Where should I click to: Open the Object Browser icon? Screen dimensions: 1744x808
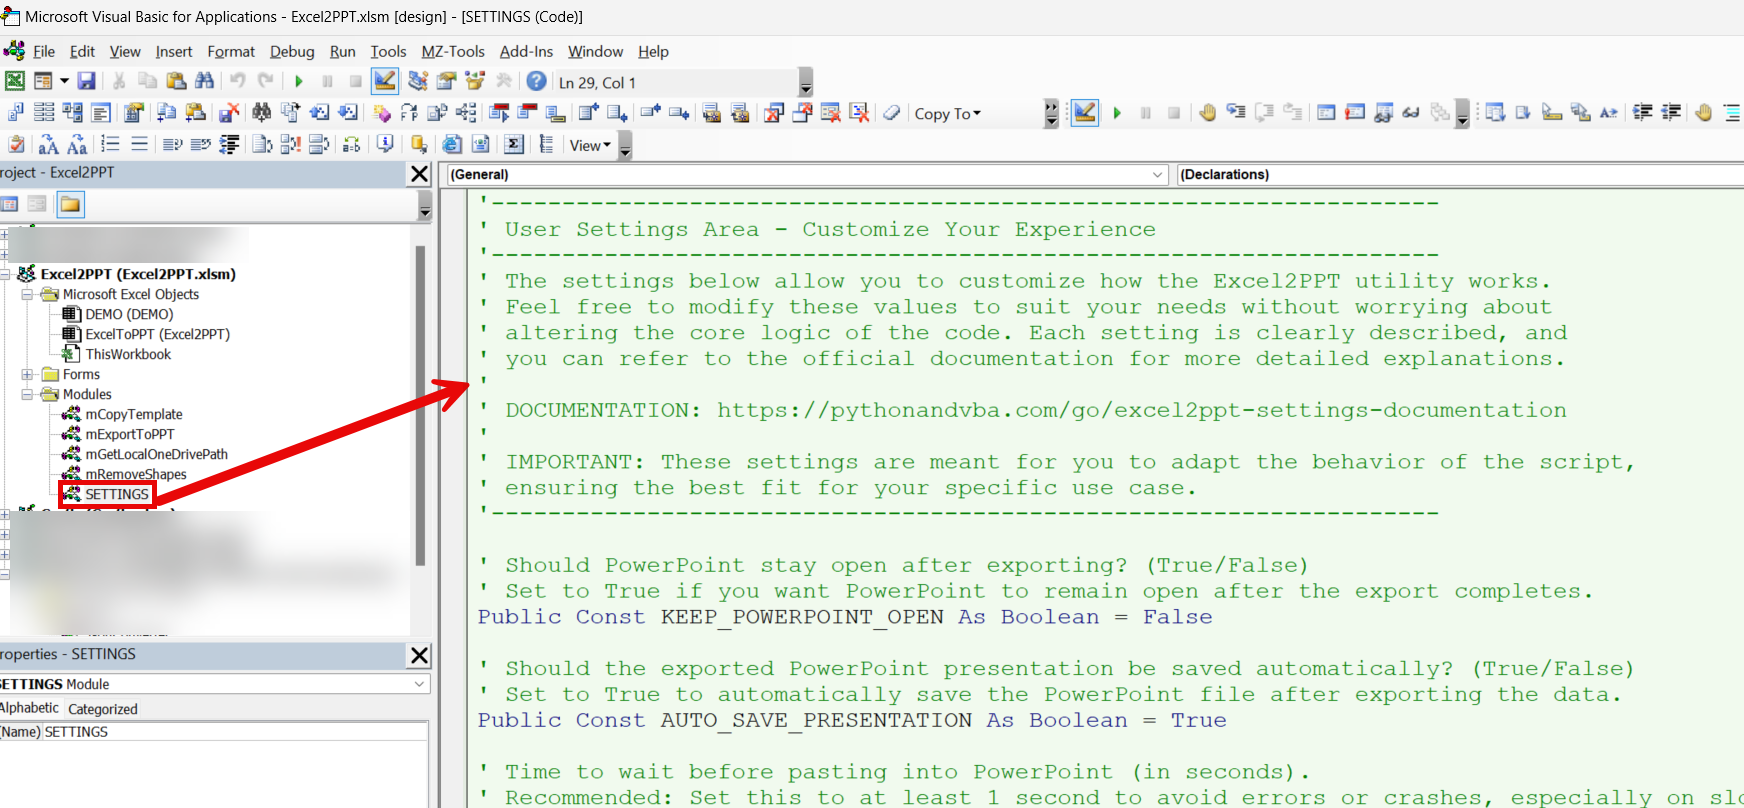click(475, 81)
